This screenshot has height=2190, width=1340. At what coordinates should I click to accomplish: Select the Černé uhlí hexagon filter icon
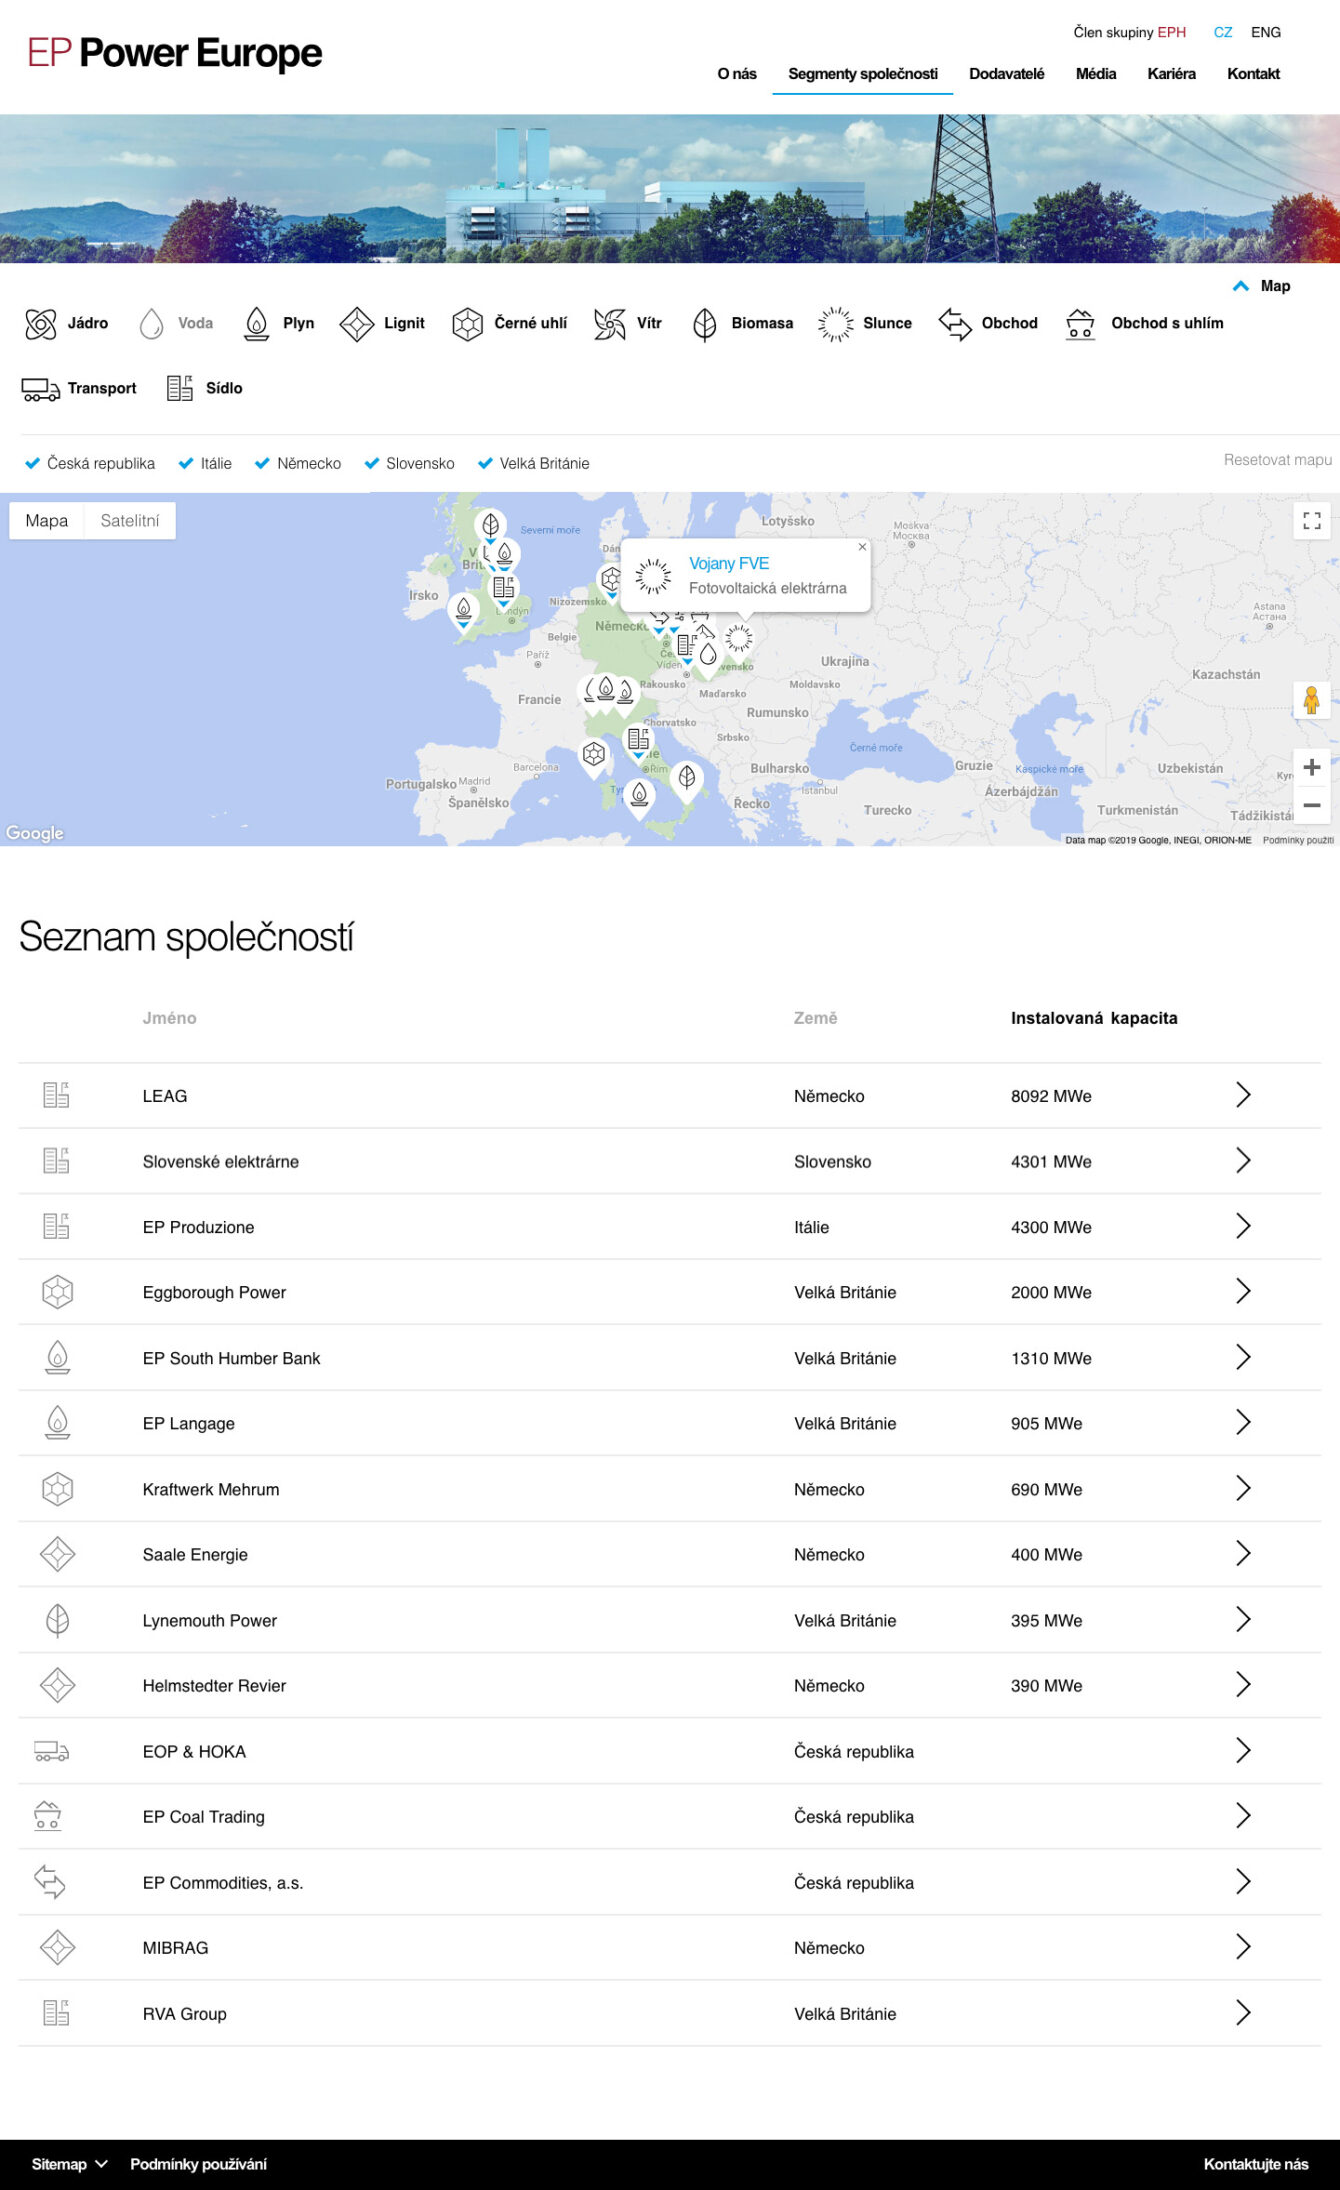(x=467, y=324)
